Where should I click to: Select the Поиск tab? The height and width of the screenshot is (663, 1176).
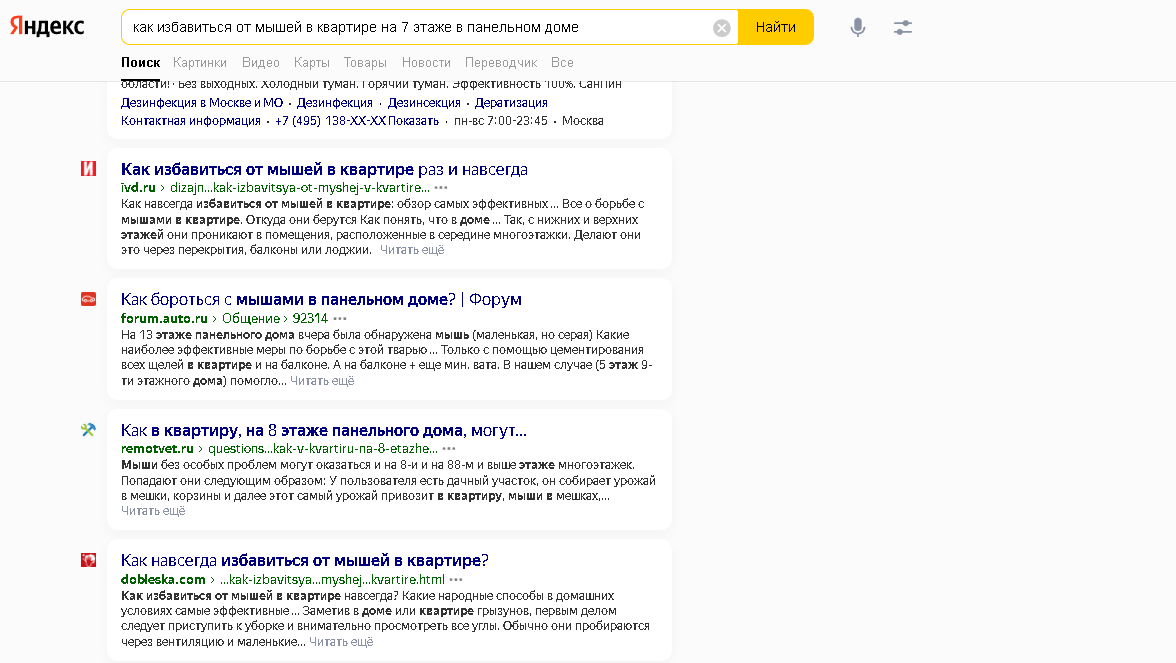(x=140, y=62)
